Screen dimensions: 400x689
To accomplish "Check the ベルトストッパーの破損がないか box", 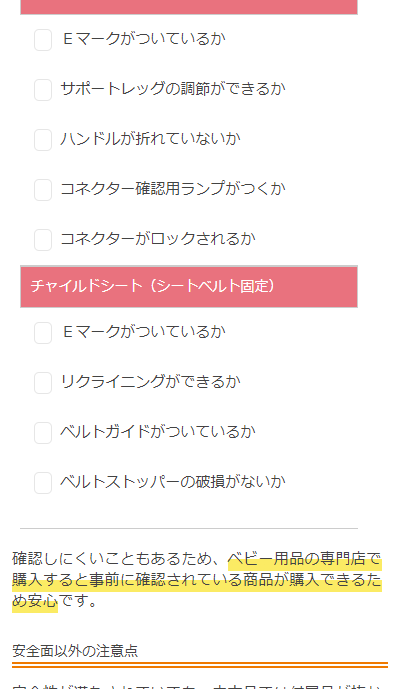I will tap(43, 482).
